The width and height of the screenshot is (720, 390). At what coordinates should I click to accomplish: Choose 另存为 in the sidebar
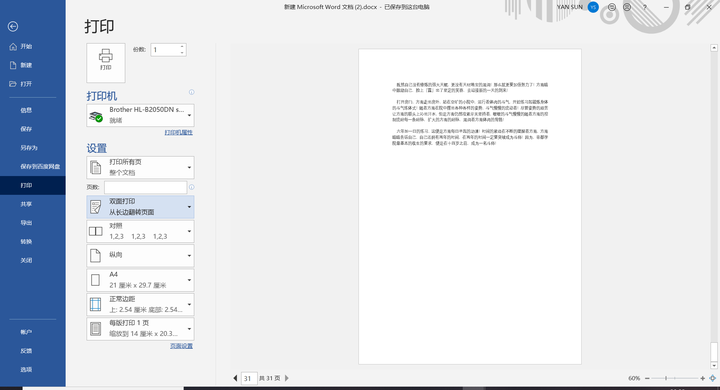[33, 148]
